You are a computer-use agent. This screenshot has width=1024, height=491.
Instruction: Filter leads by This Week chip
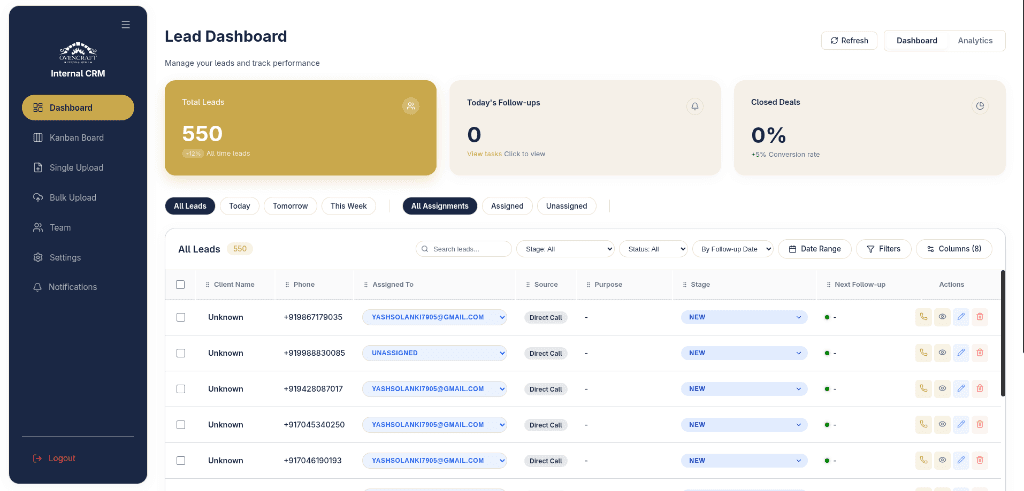click(x=349, y=206)
